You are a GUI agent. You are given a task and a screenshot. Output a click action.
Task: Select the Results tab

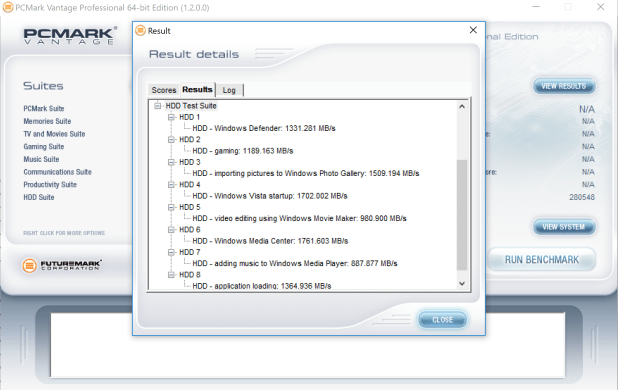point(197,89)
